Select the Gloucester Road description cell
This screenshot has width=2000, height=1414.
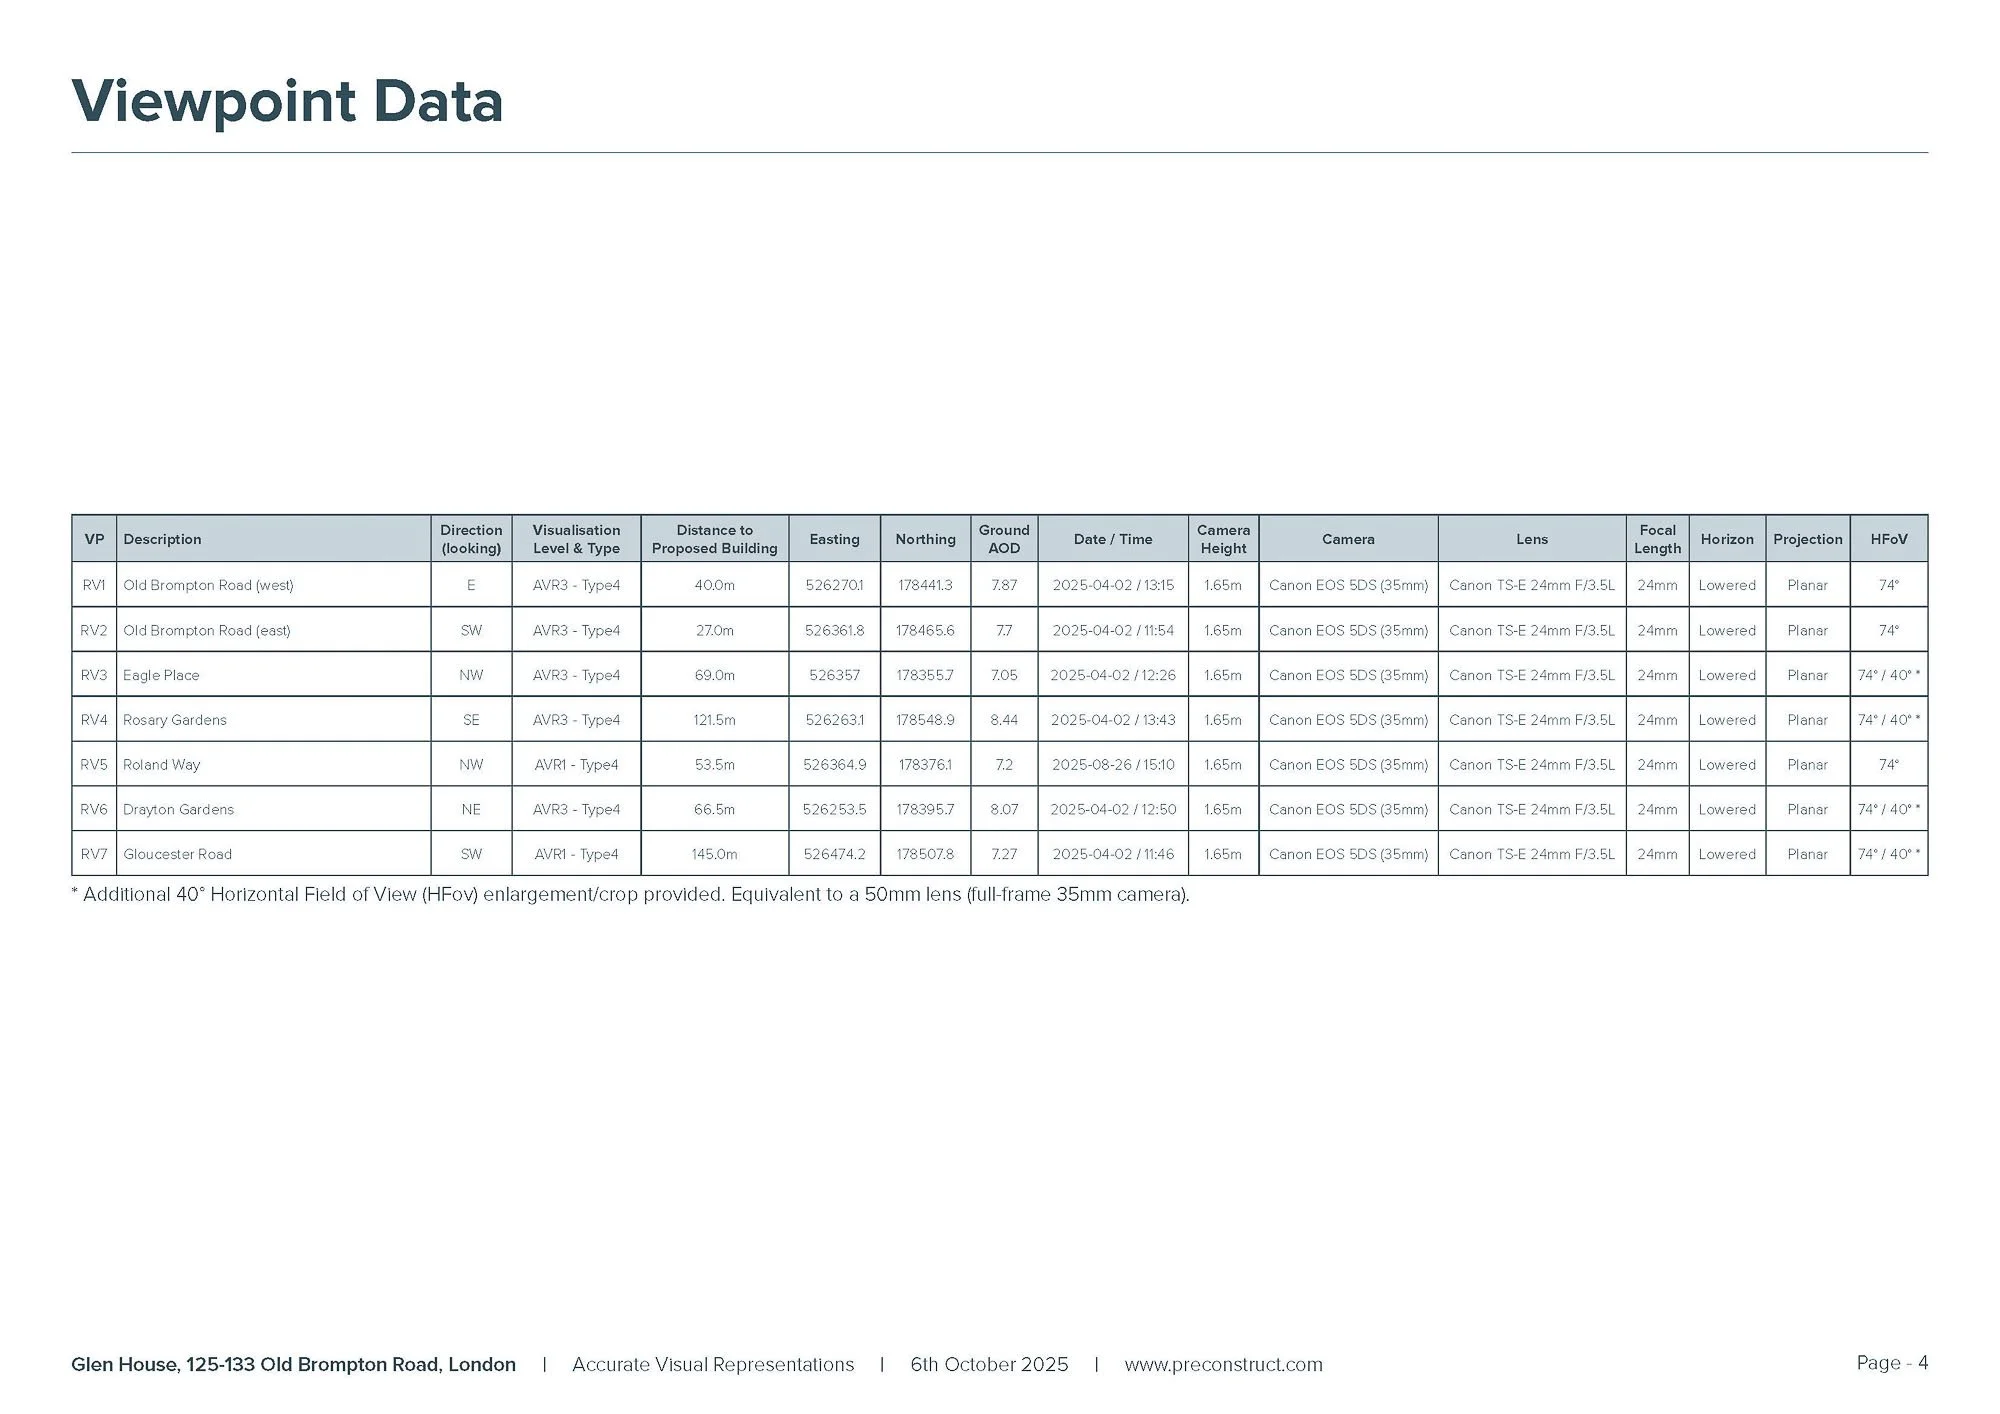tap(177, 854)
